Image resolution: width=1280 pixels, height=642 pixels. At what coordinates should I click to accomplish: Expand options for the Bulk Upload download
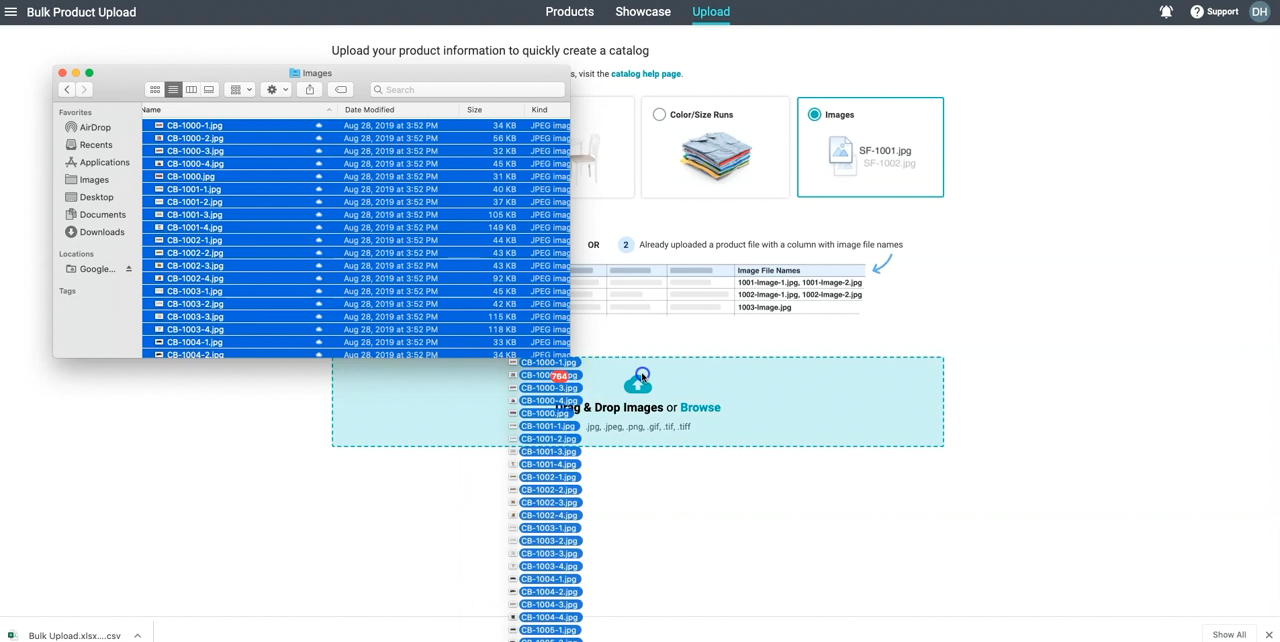pyautogui.click(x=137, y=636)
